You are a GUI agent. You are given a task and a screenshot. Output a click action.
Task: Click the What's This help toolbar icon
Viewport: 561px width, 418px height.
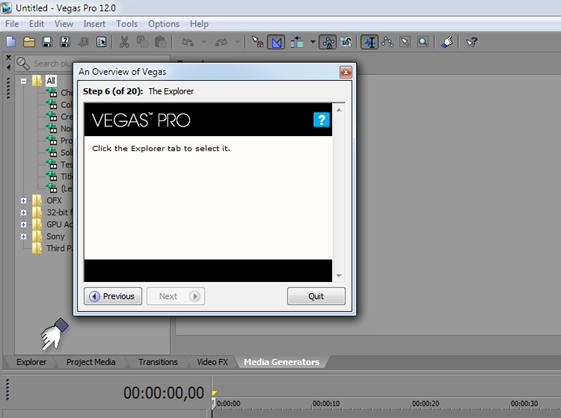[x=472, y=42]
